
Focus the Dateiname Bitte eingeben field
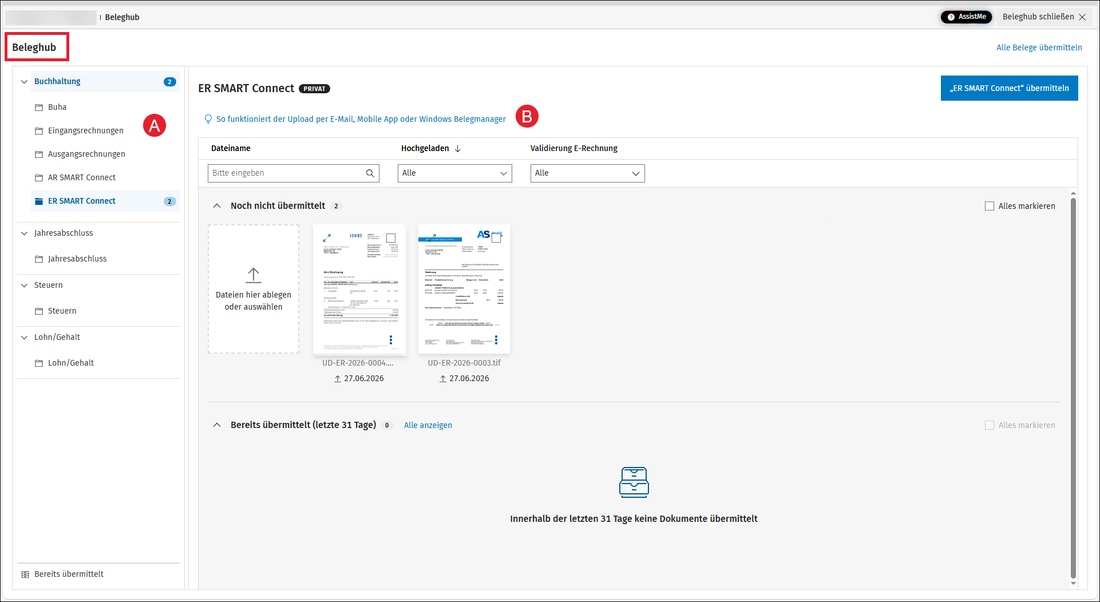pyautogui.click(x=293, y=173)
